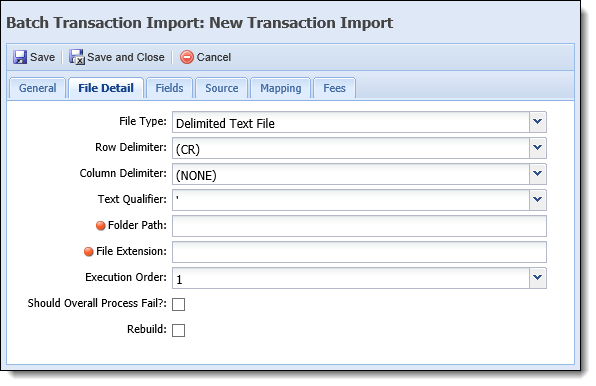Open the File Type dropdown arrow
Viewport: 596px width, 386px height.
point(537,122)
